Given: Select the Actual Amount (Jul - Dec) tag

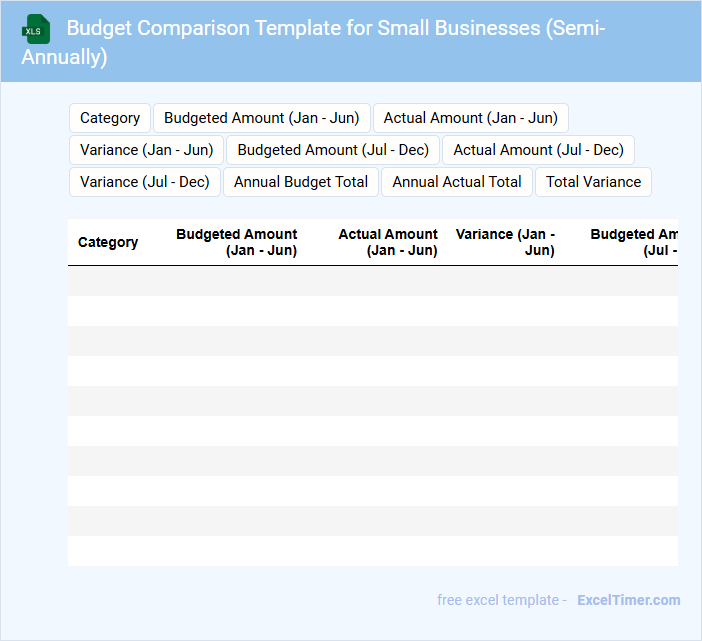Looking at the screenshot, I should tap(538, 150).
